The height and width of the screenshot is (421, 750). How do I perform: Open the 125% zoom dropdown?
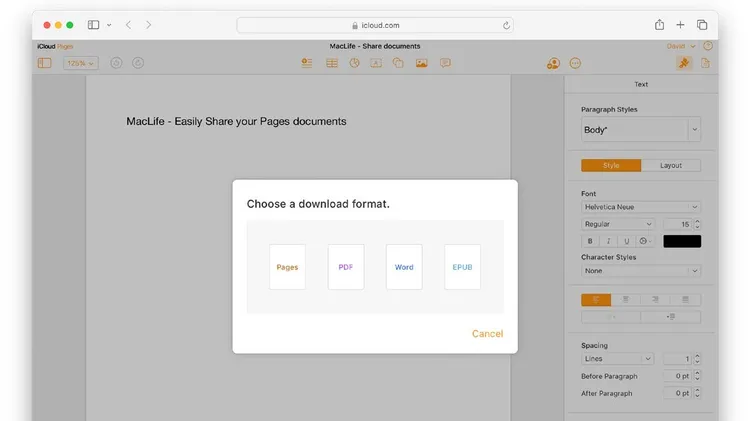81,63
